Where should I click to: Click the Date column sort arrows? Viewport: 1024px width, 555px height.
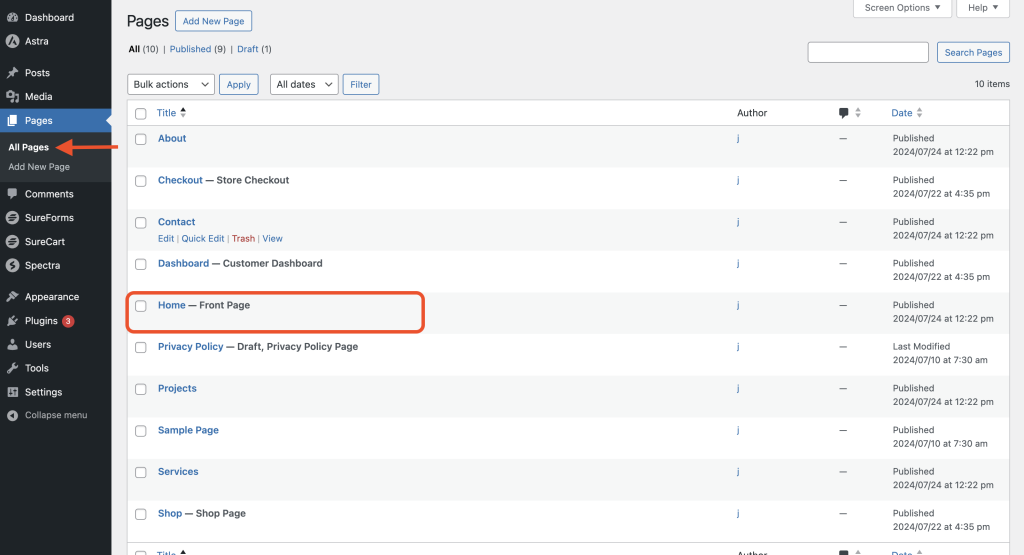(920, 113)
